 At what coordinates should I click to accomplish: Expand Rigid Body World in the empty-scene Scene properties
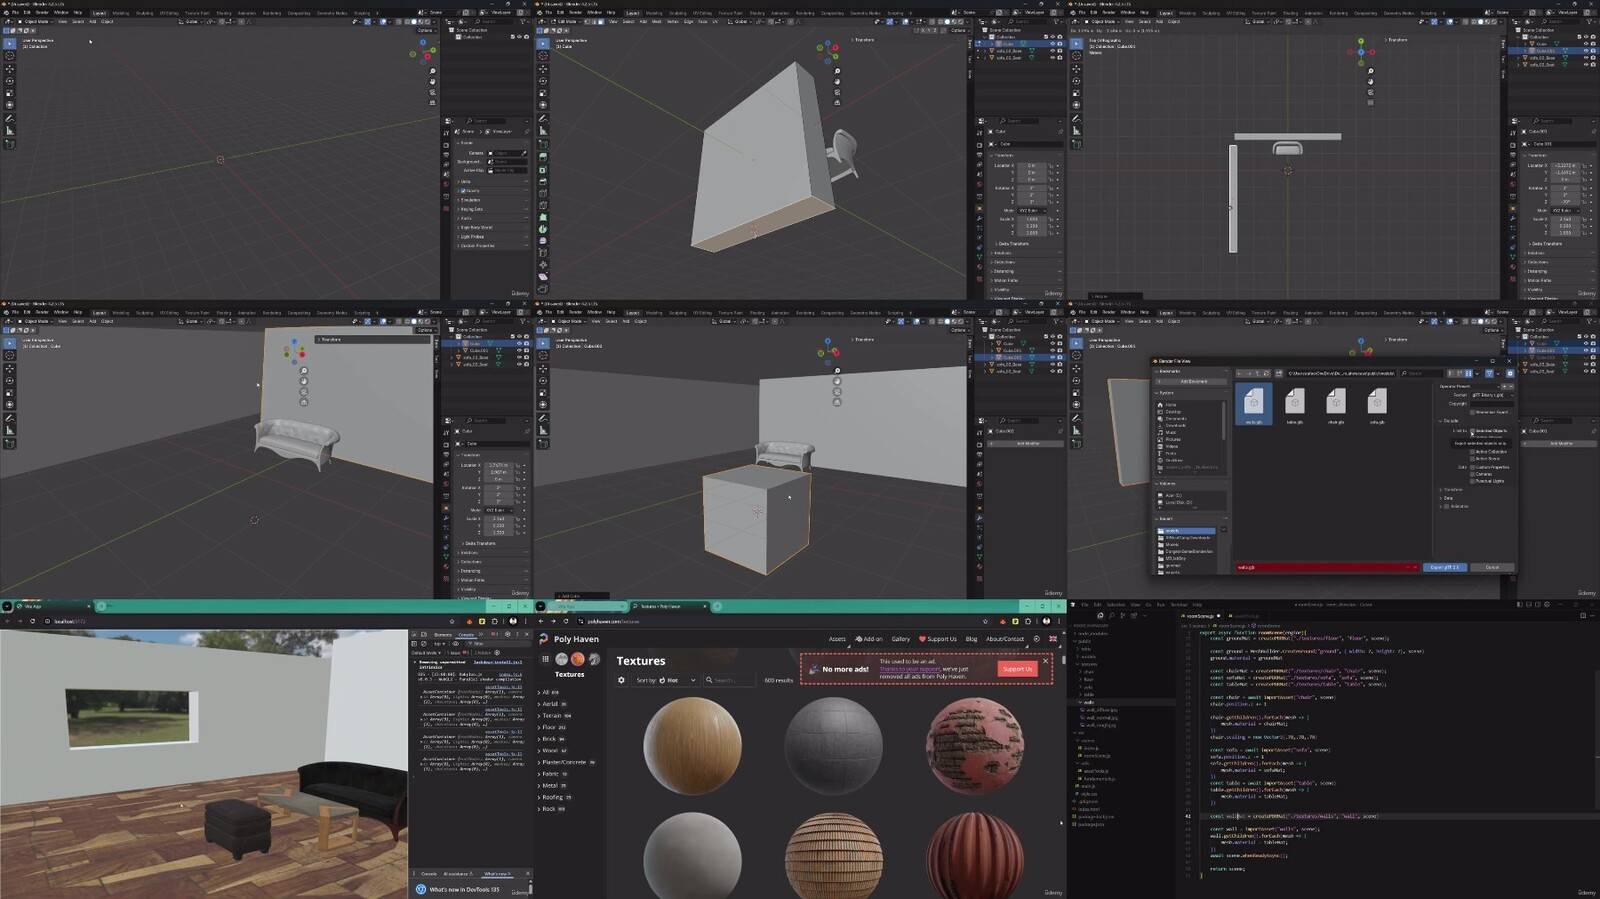point(476,227)
